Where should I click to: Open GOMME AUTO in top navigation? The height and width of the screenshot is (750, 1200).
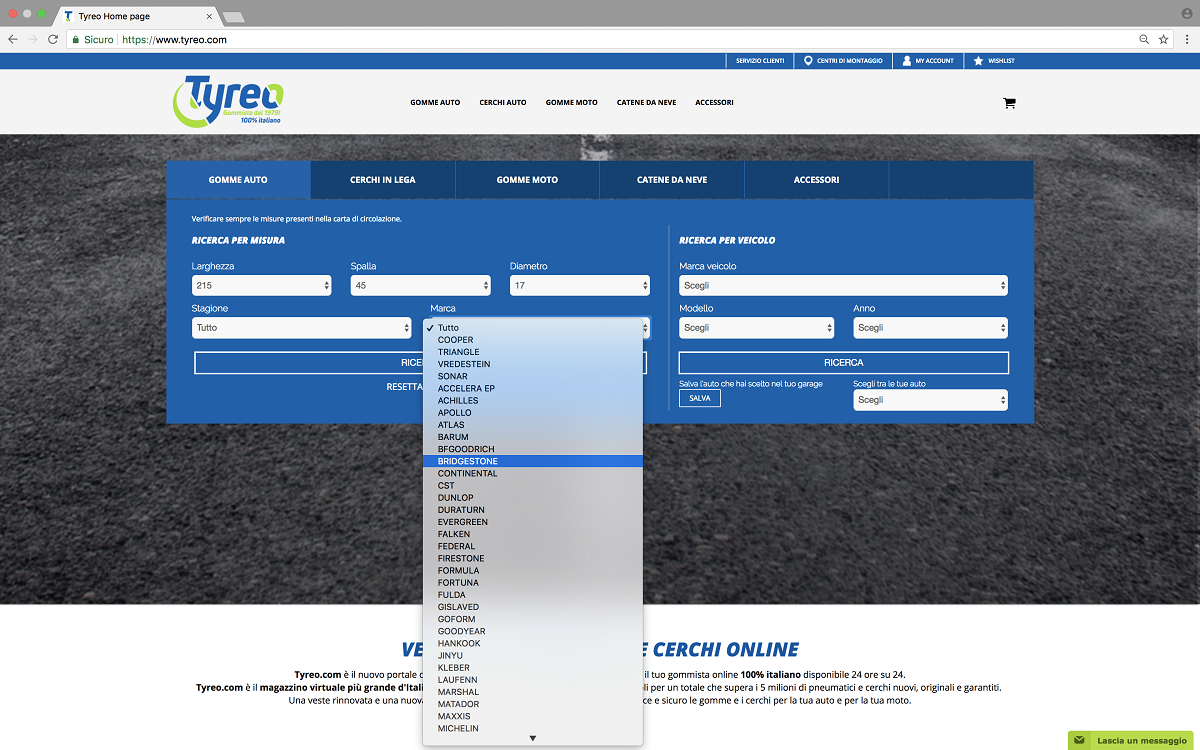(x=435, y=103)
